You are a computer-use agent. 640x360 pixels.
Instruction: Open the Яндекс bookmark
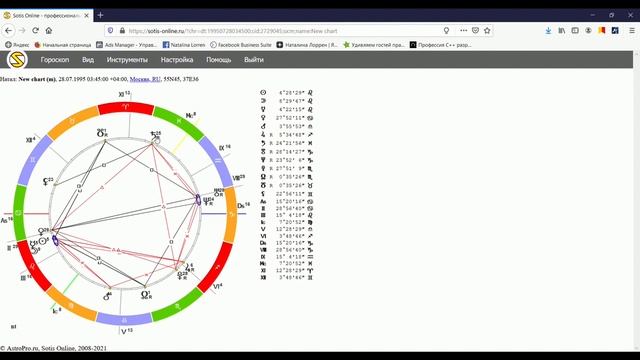coord(17,45)
